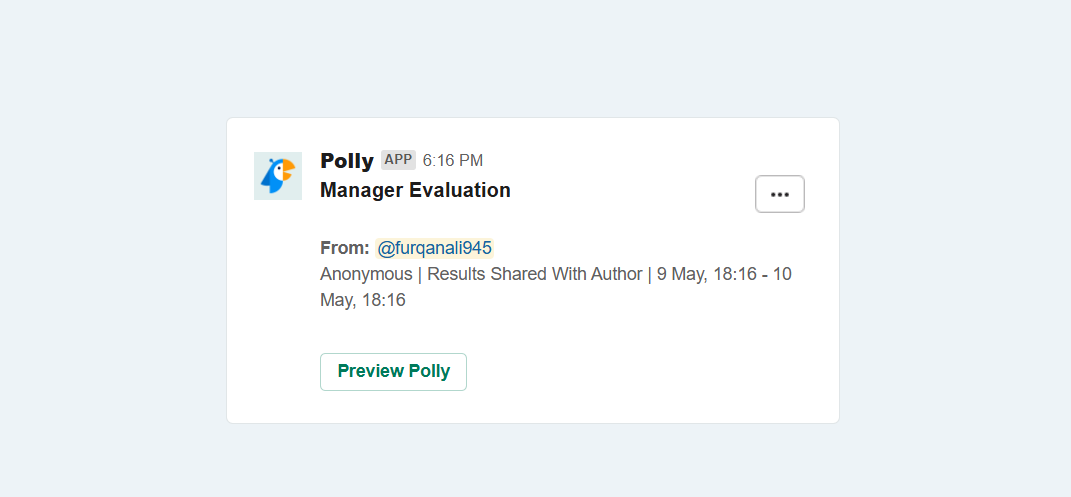
Task: Click empty space below Preview Polly button
Action: pyautogui.click(x=393, y=407)
